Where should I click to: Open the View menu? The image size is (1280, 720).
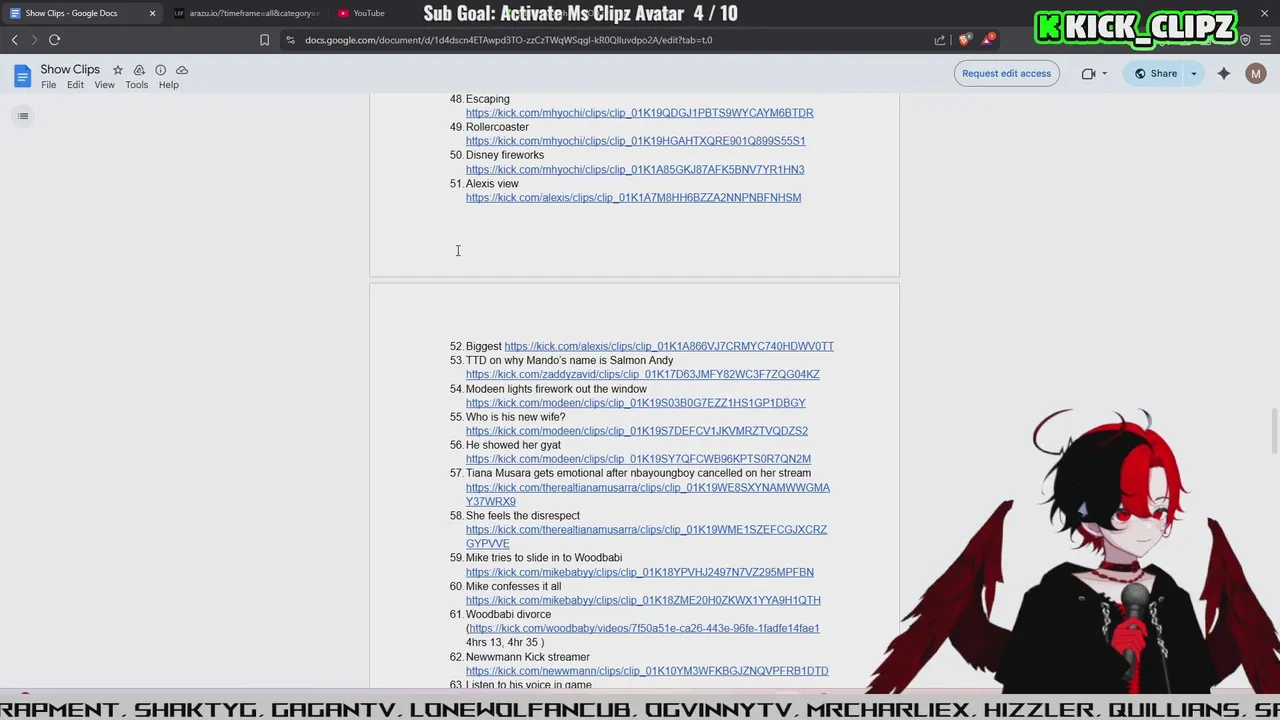(x=104, y=85)
